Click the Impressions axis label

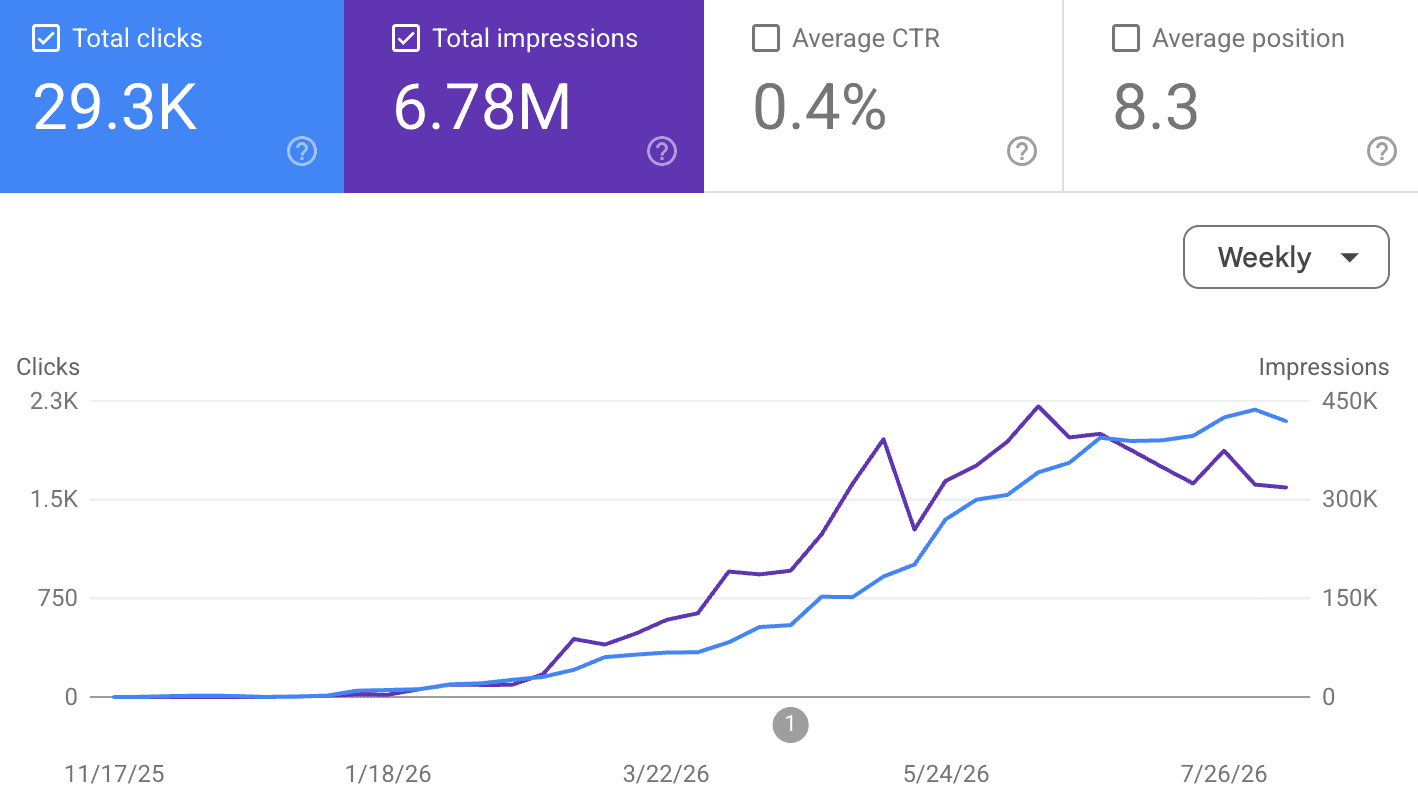coord(1324,367)
